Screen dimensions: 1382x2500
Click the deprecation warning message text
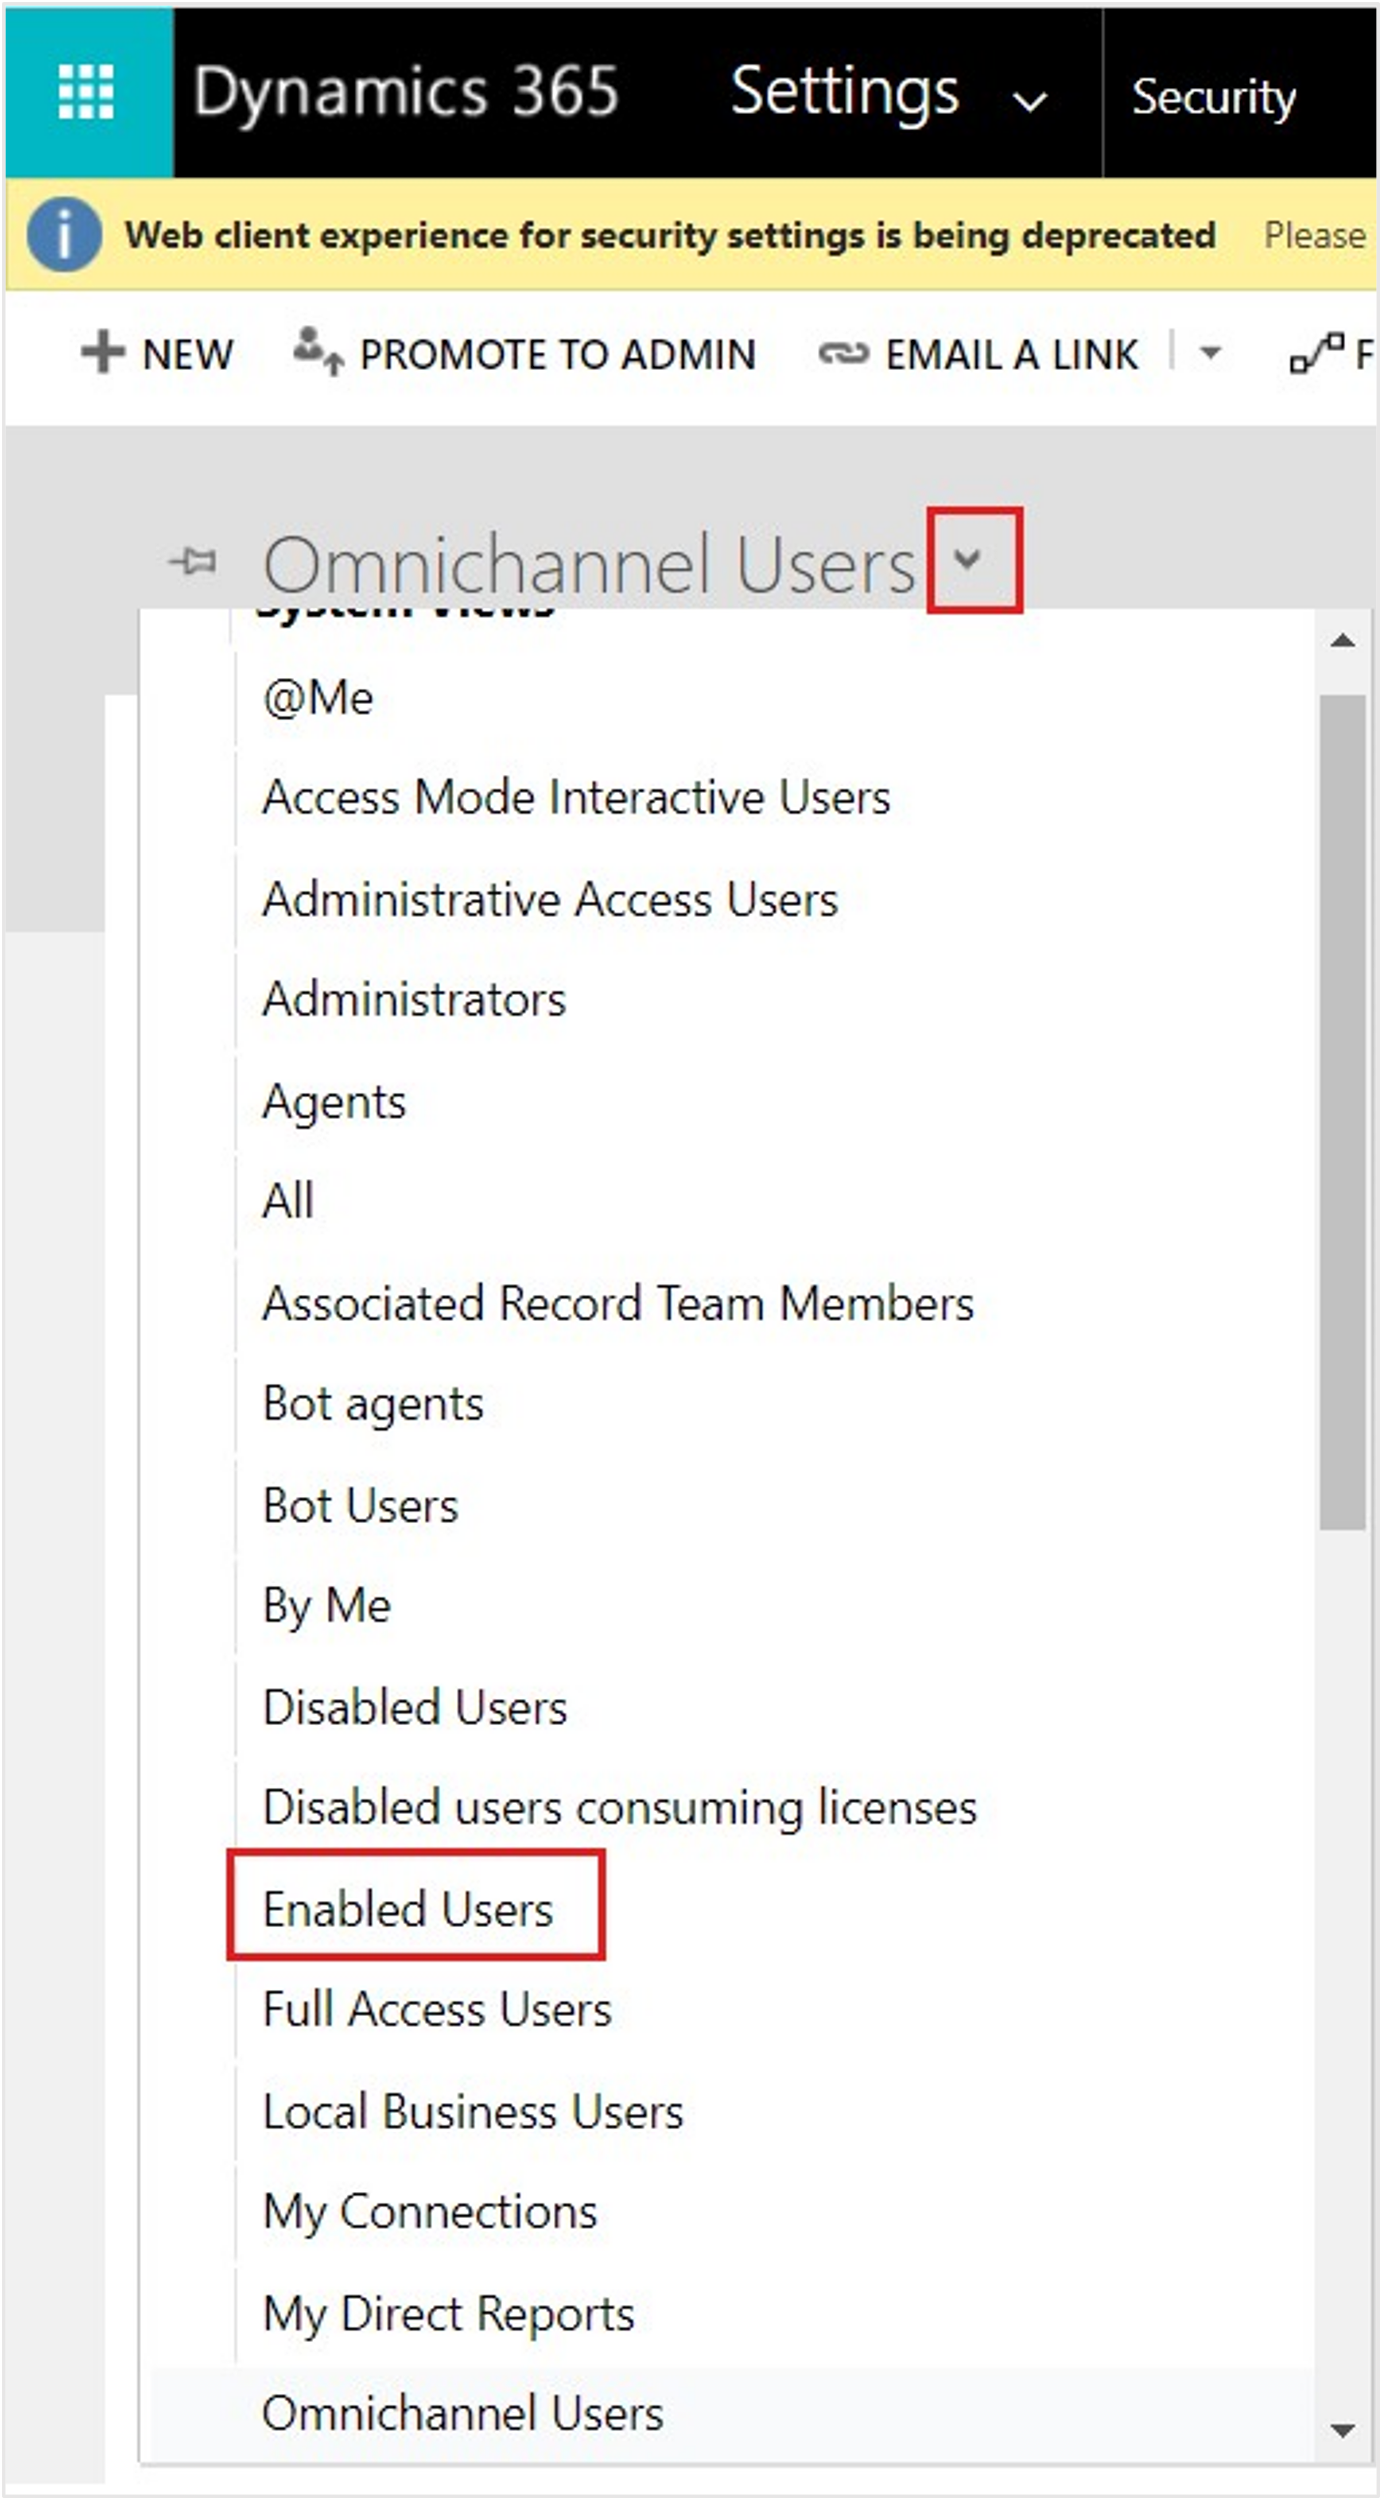670,236
